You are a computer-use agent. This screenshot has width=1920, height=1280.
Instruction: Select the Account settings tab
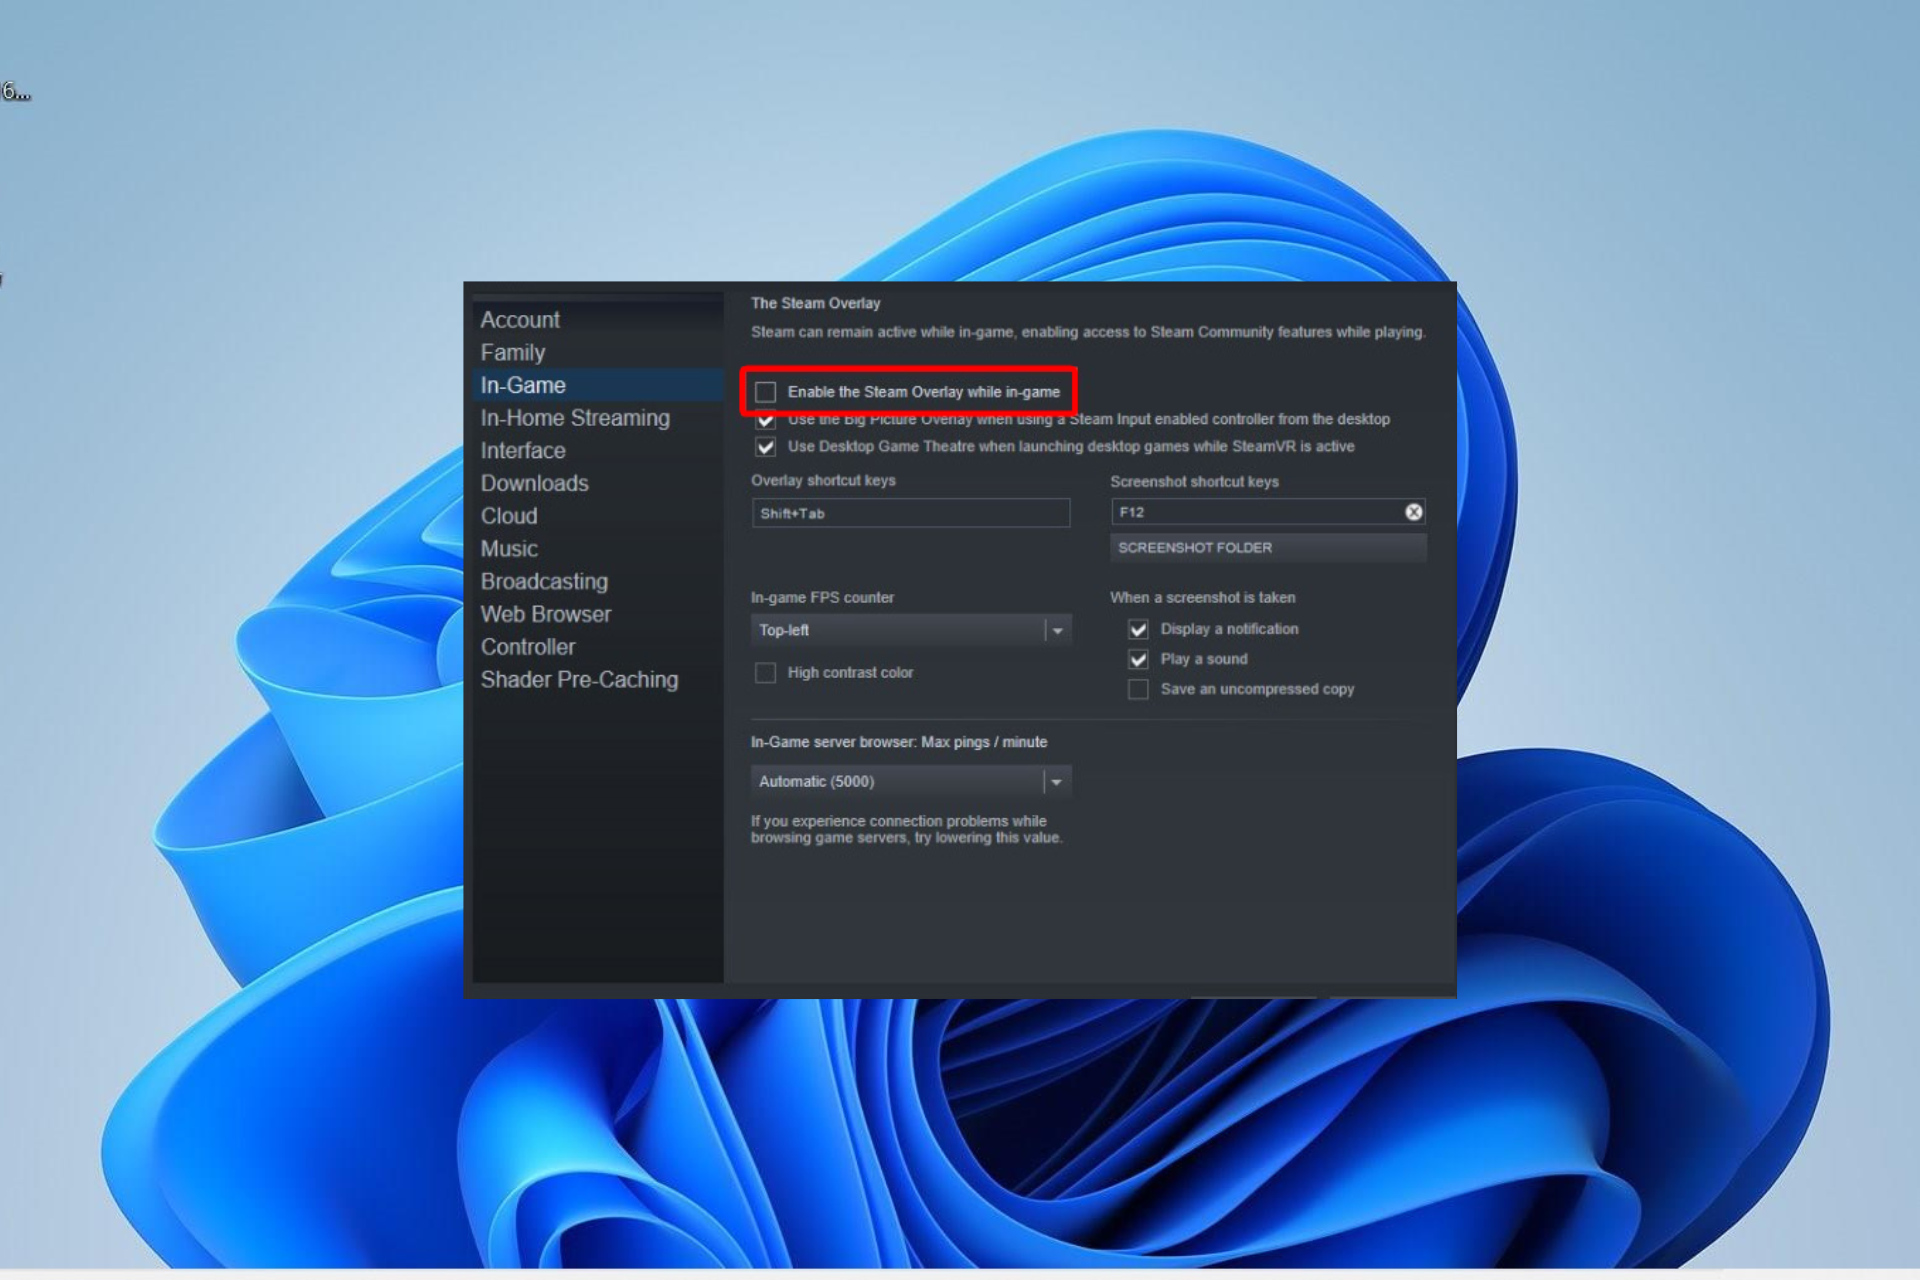point(519,317)
